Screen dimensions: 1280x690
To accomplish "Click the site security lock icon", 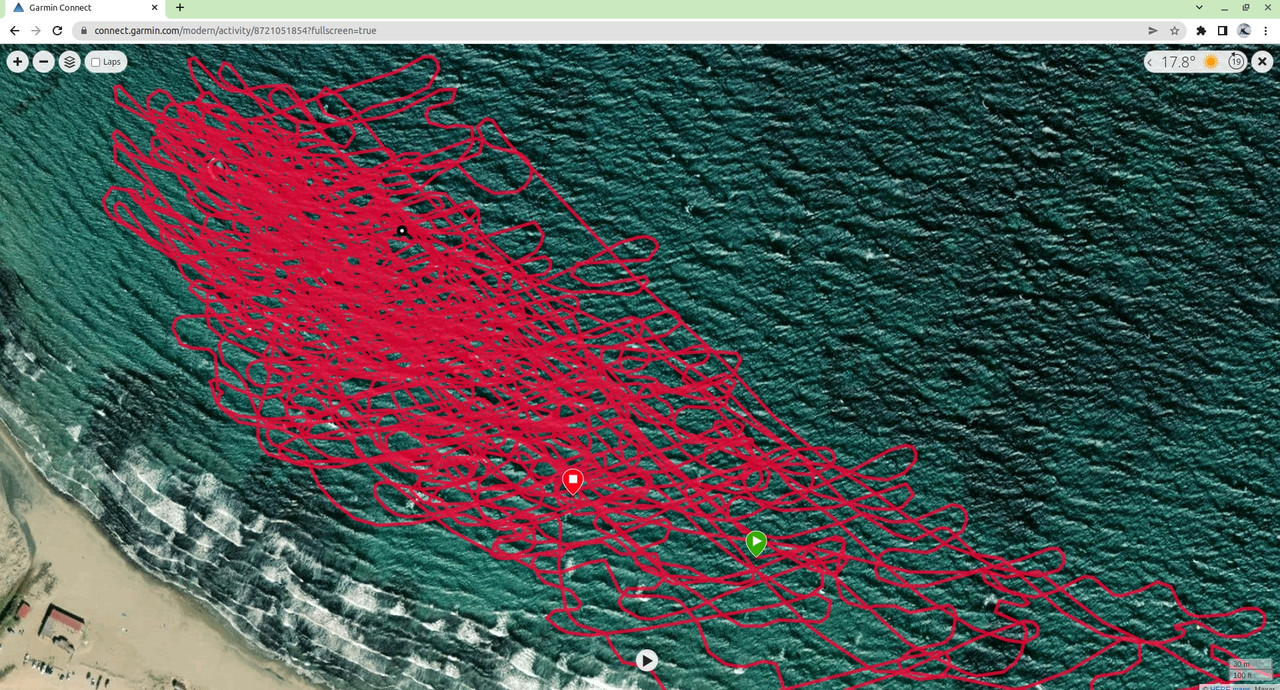I will coord(85,31).
